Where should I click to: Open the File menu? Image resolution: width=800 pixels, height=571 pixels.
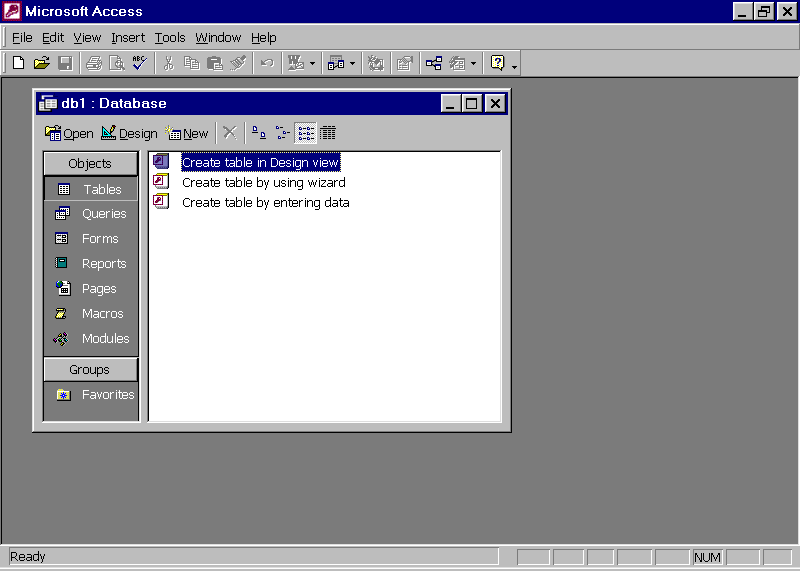pyautogui.click(x=22, y=38)
